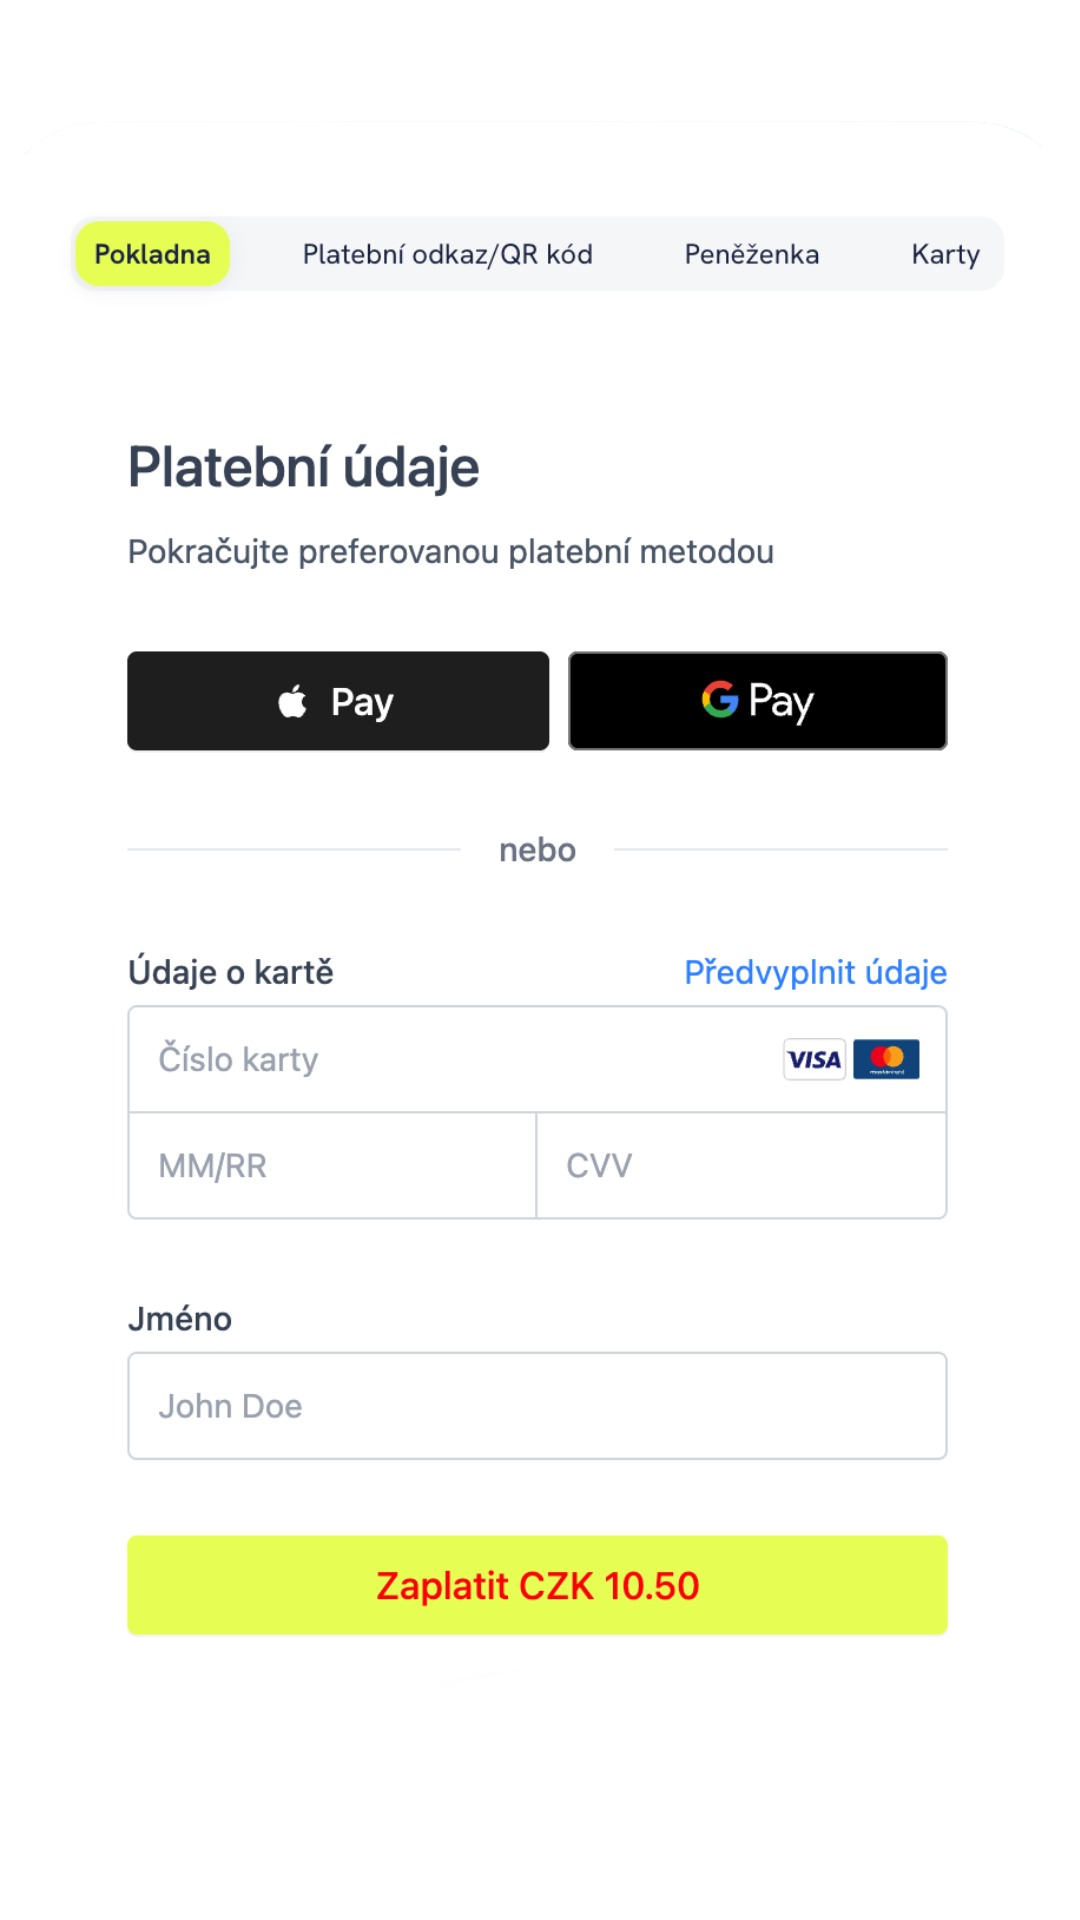Click the Údaje o kartě label
The image size is (1080, 1920).
click(231, 972)
